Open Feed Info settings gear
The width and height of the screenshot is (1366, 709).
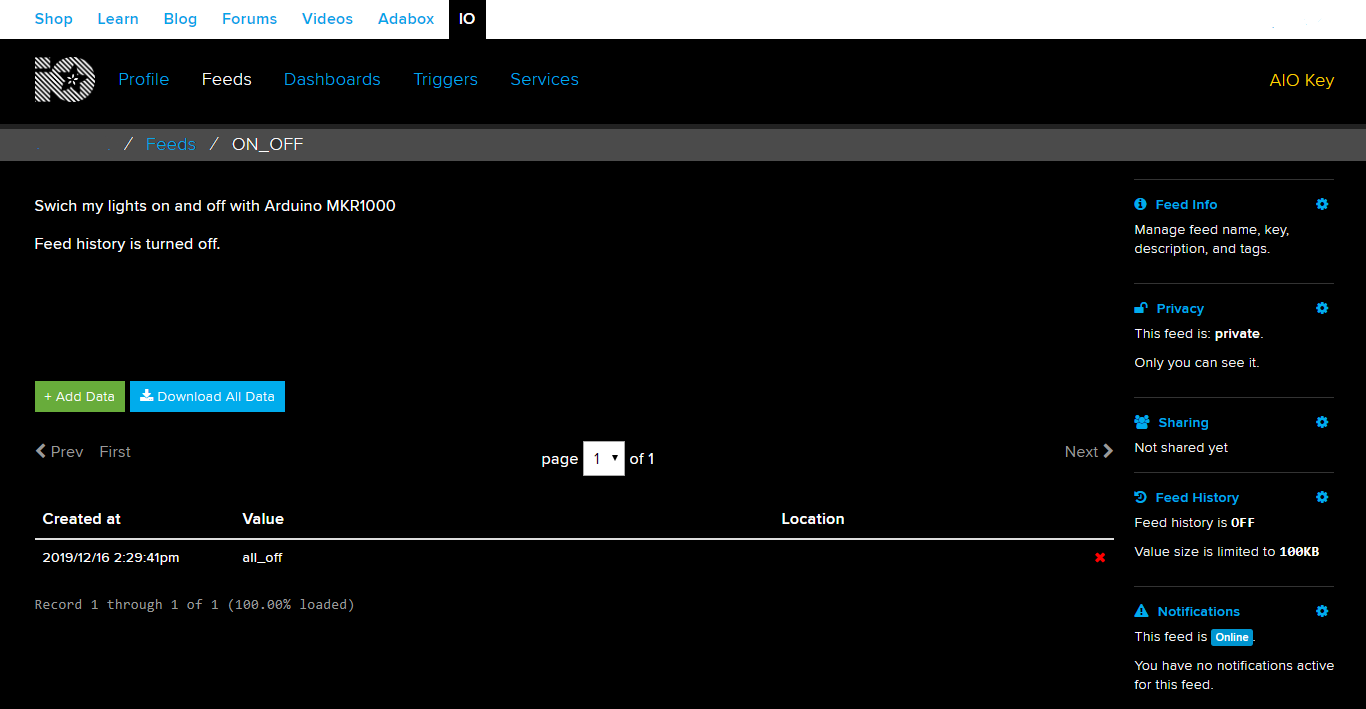coord(1322,204)
